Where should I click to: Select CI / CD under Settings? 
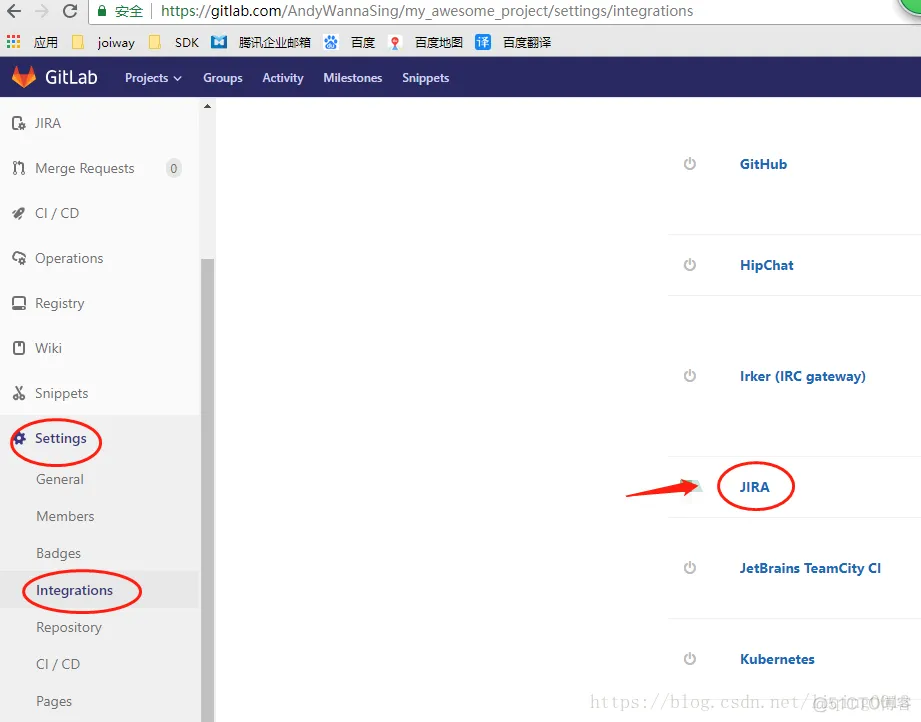[x=58, y=664]
